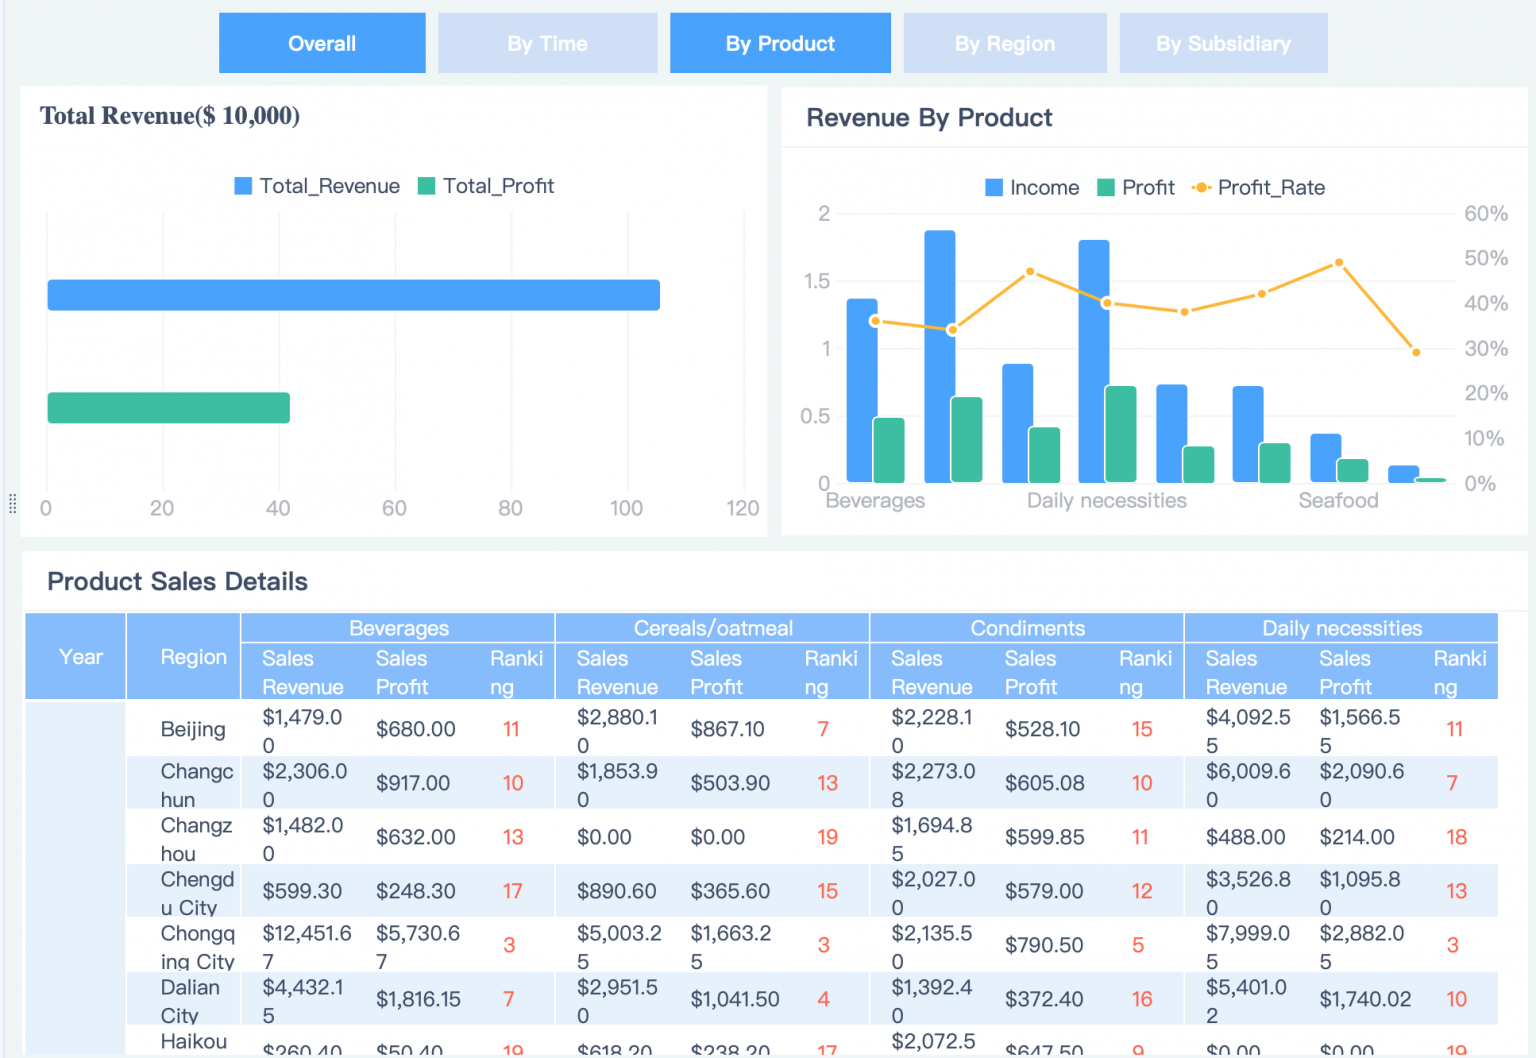Click ranking 3 for Chongqing City Beverages
1536x1058 pixels.
(x=511, y=944)
